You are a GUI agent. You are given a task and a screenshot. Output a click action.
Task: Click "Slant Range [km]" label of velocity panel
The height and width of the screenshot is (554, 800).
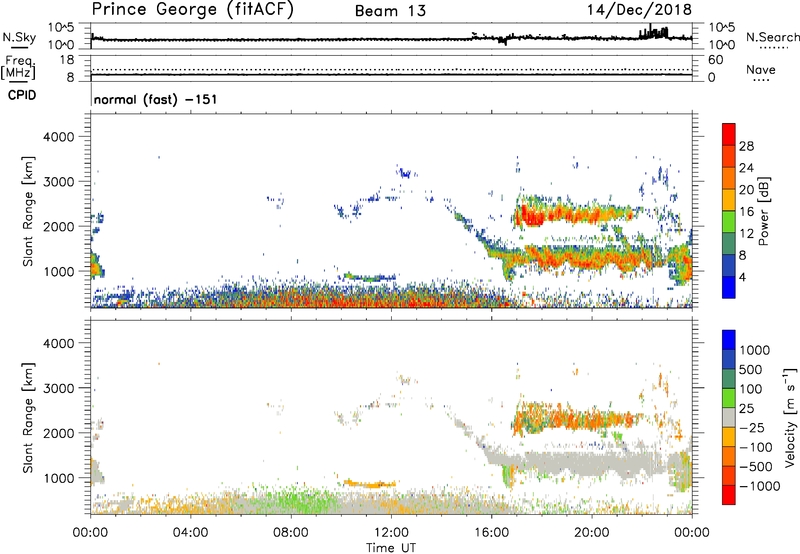tap(28, 418)
